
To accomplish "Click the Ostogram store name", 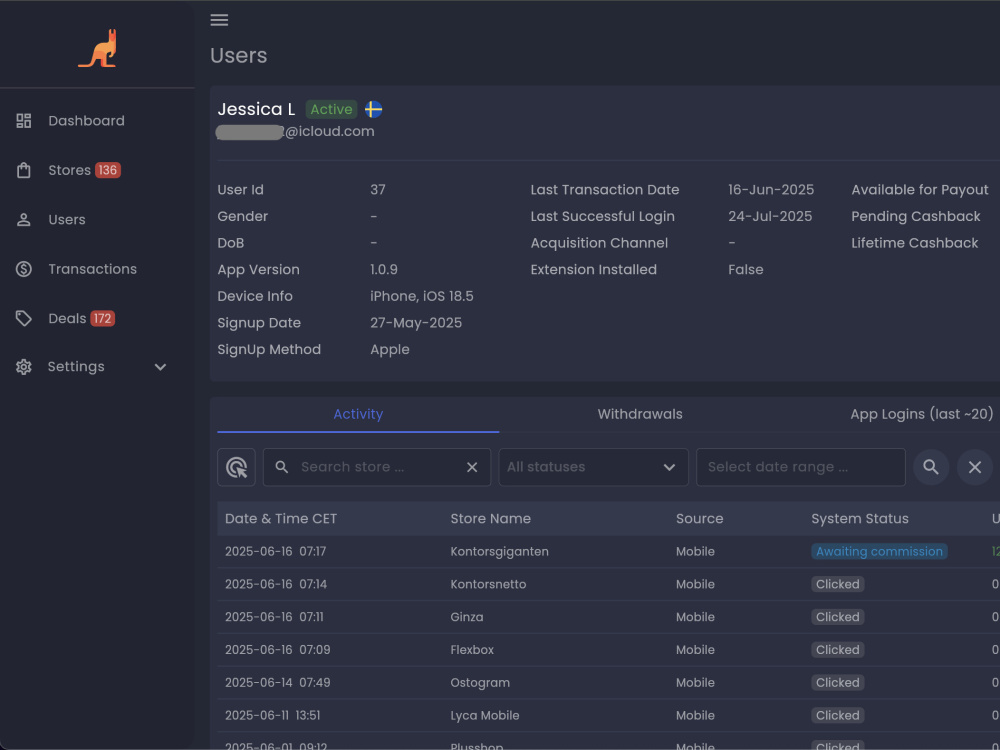I will click(480, 682).
